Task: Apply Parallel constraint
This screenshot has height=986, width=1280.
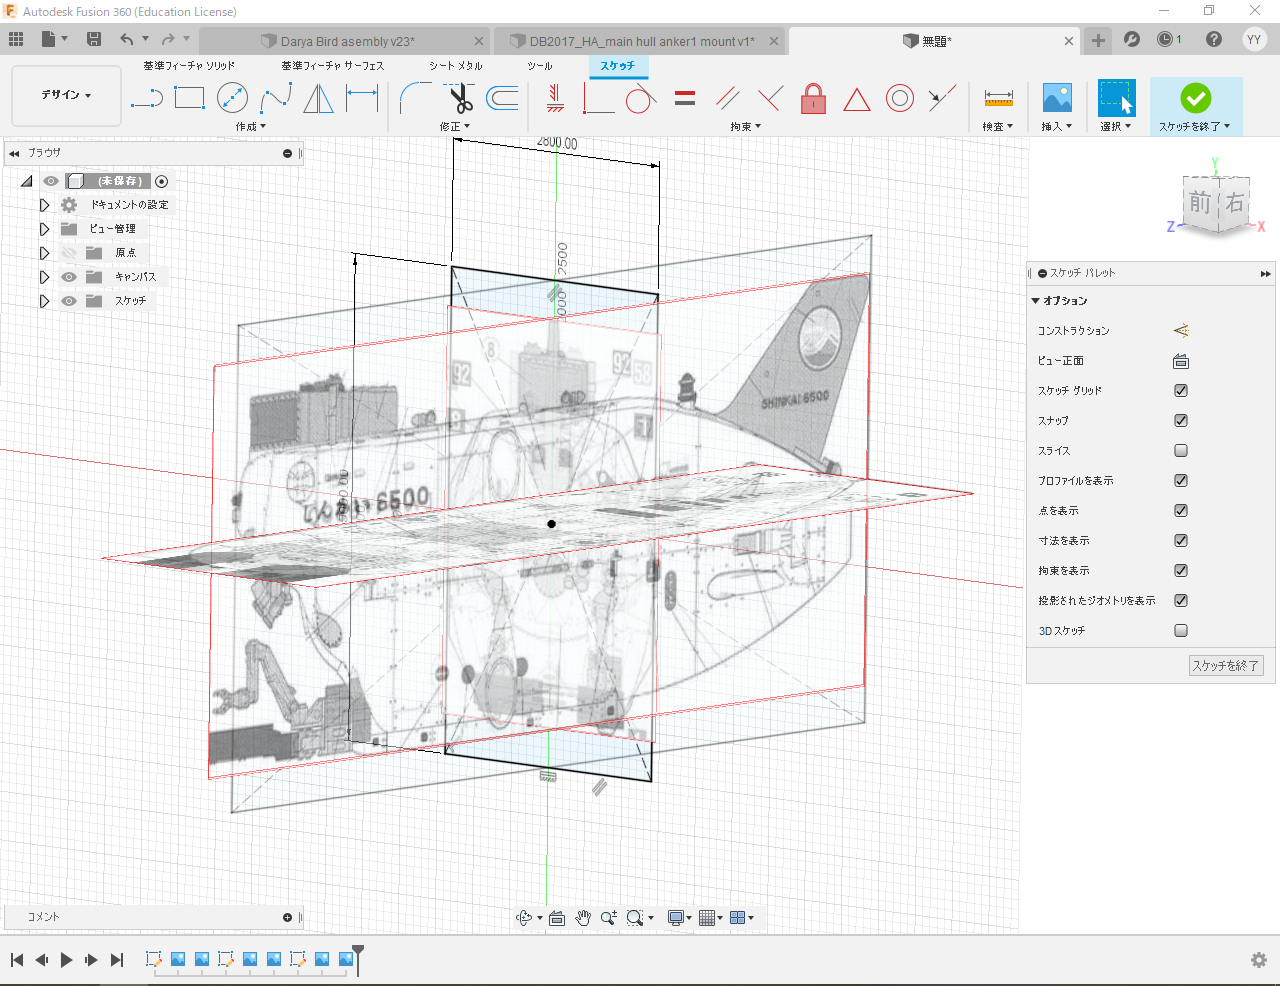Action: (x=728, y=98)
